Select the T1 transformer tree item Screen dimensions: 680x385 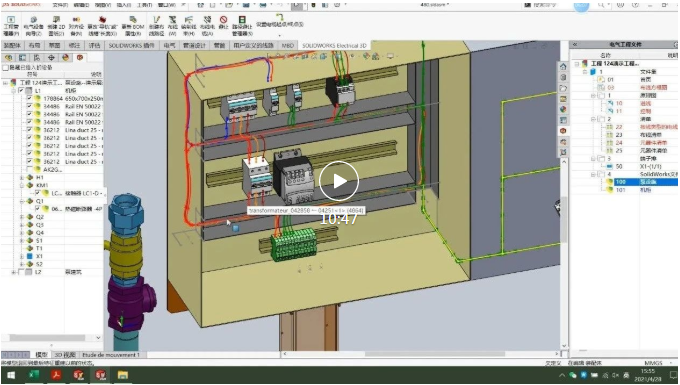click(x=39, y=248)
